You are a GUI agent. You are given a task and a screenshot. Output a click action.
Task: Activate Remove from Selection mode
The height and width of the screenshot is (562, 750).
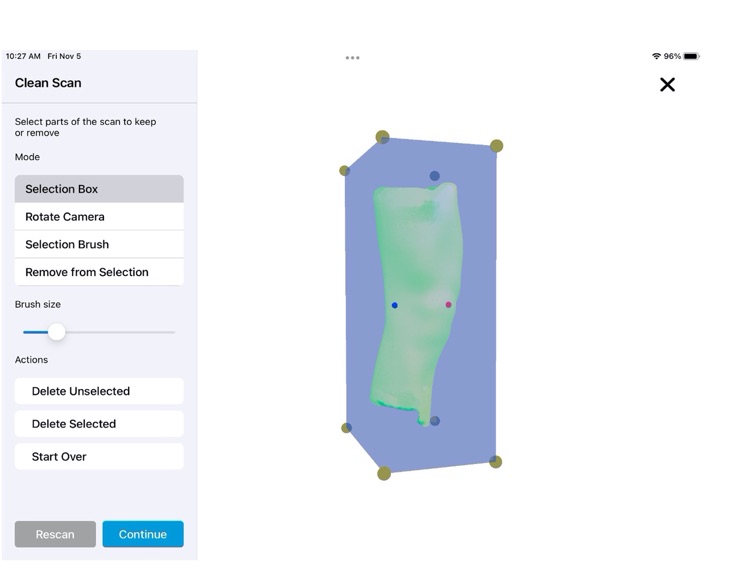coord(99,272)
